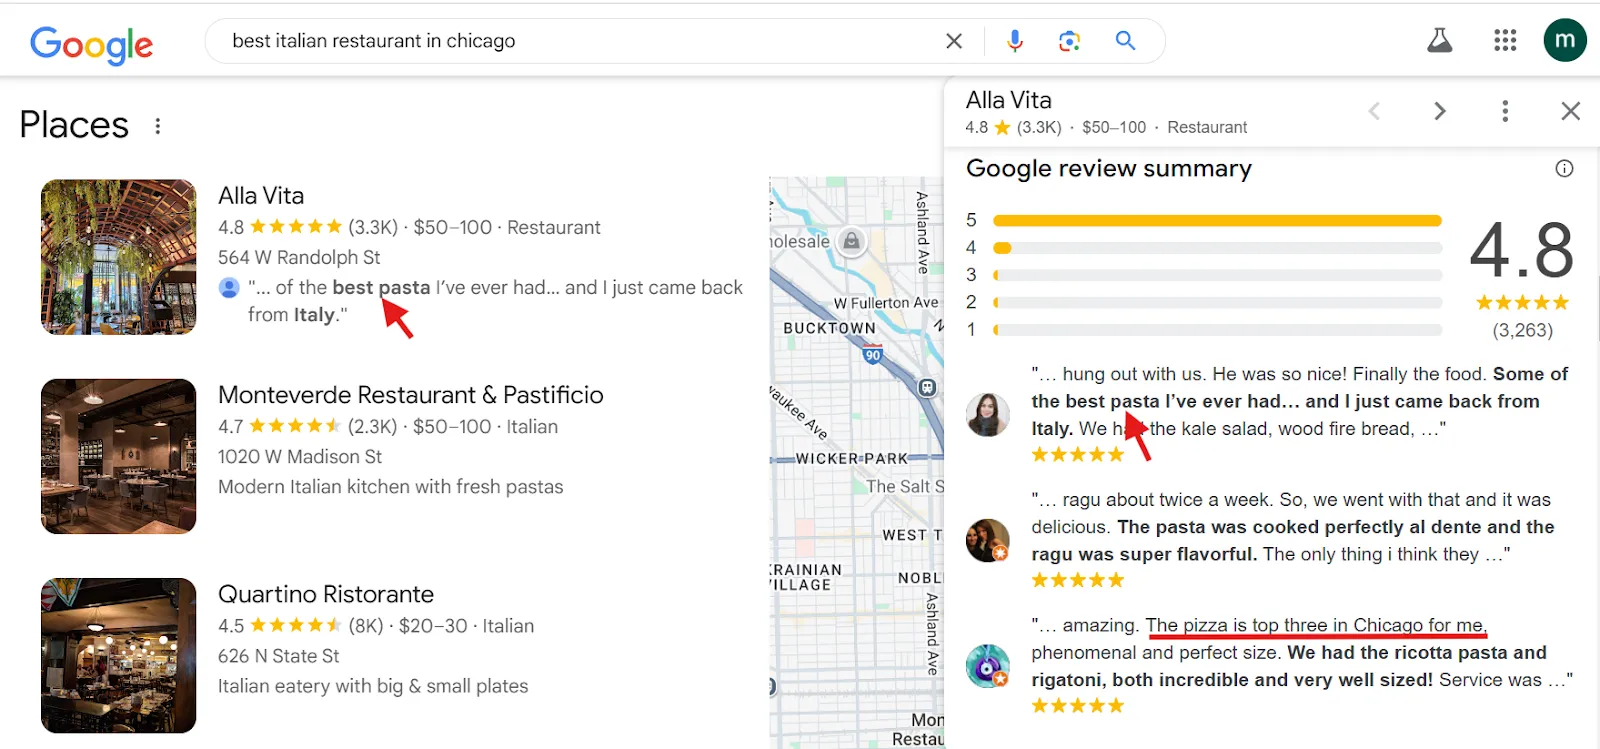Click the I-90 highway shield on map
Screen dimensions: 1600x749
(x=873, y=354)
